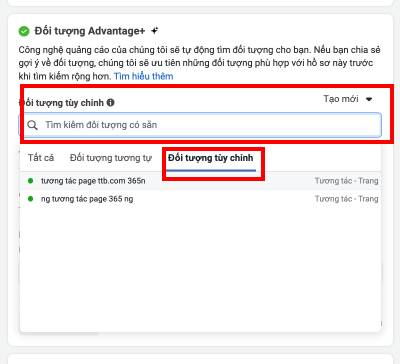Switch to the Tất cả tab
The height and width of the screenshot is (364, 400).
(x=41, y=158)
